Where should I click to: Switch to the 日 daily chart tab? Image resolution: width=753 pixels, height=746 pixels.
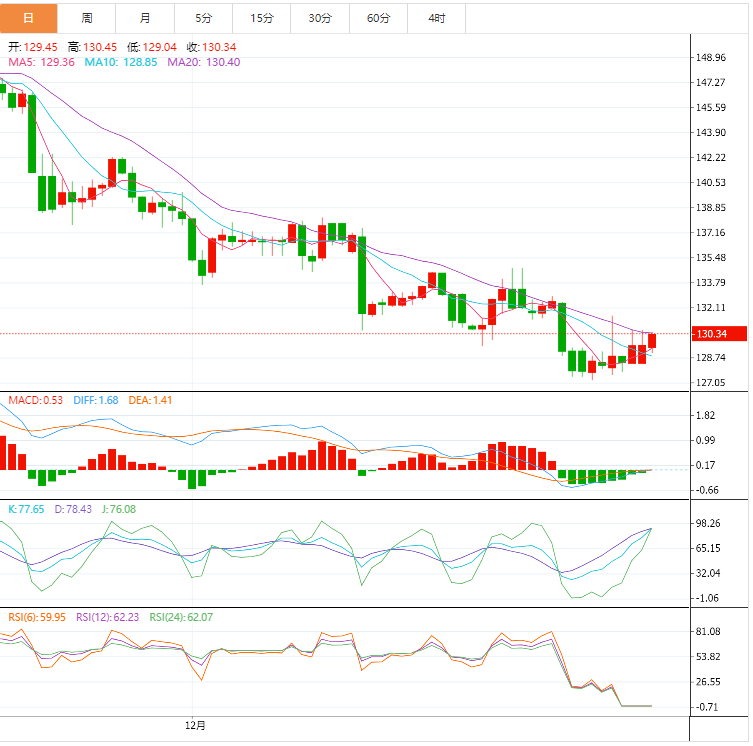pyautogui.click(x=28, y=18)
